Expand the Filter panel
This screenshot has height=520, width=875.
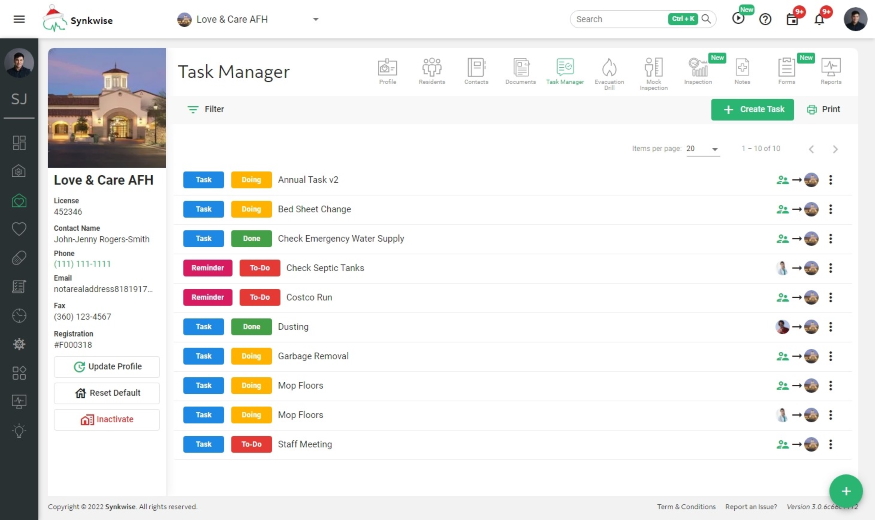pos(205,109)
